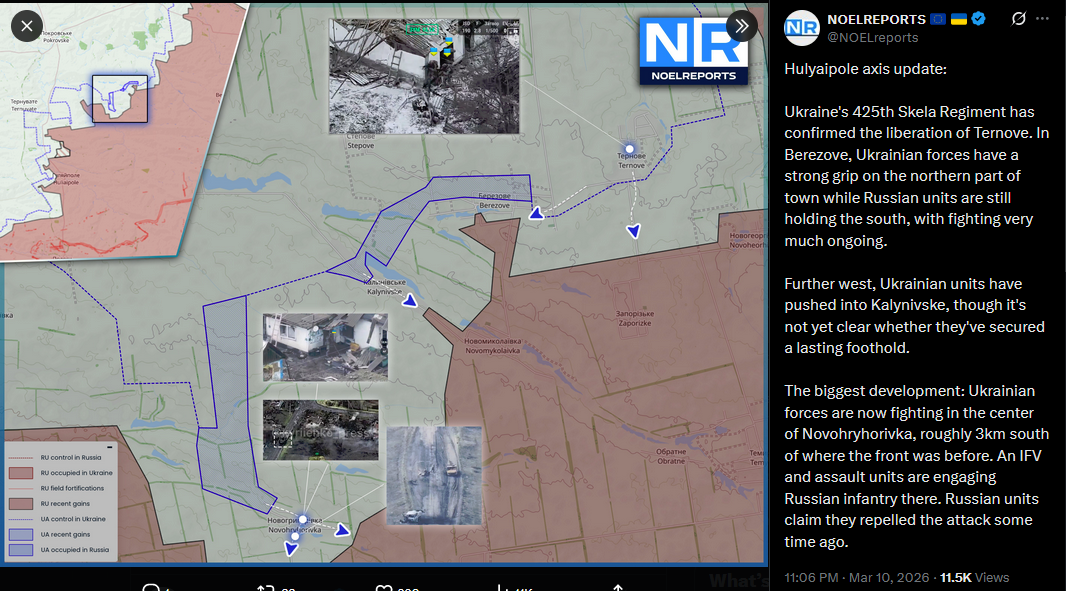Open the NOELREPORTS display name link
Image resolution: width=1066 pixels, height=591 pixels.
click(876, 19)
